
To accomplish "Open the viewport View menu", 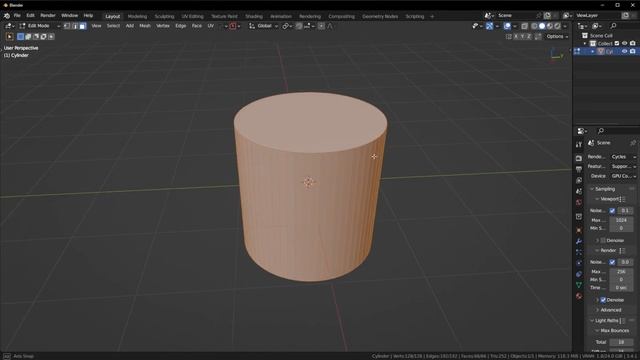I will [96, 26].
